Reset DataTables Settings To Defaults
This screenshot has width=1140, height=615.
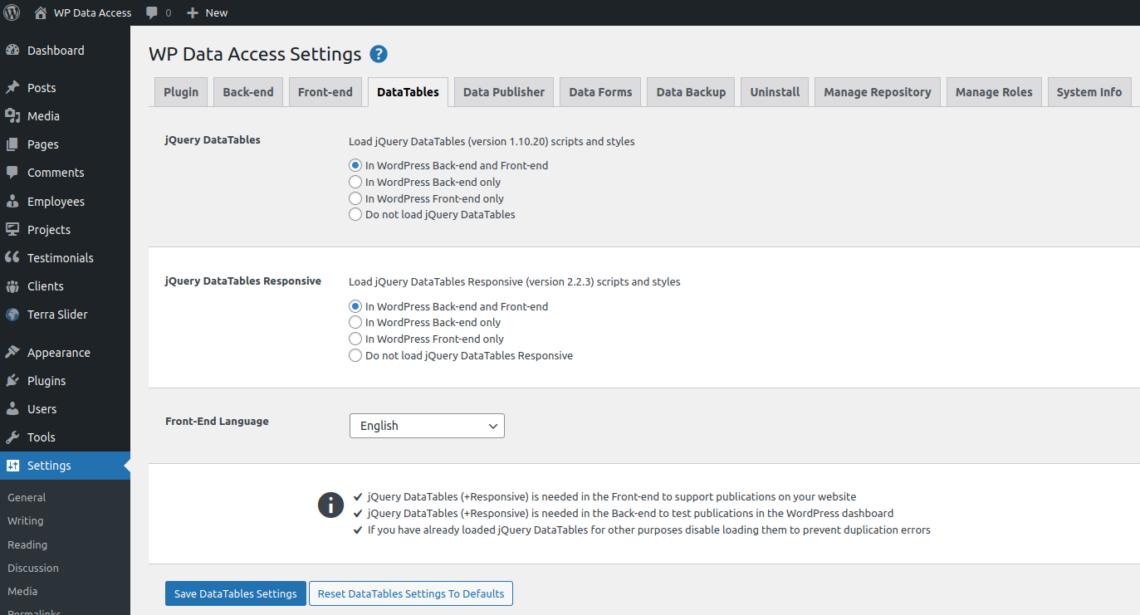click(410, 593)
